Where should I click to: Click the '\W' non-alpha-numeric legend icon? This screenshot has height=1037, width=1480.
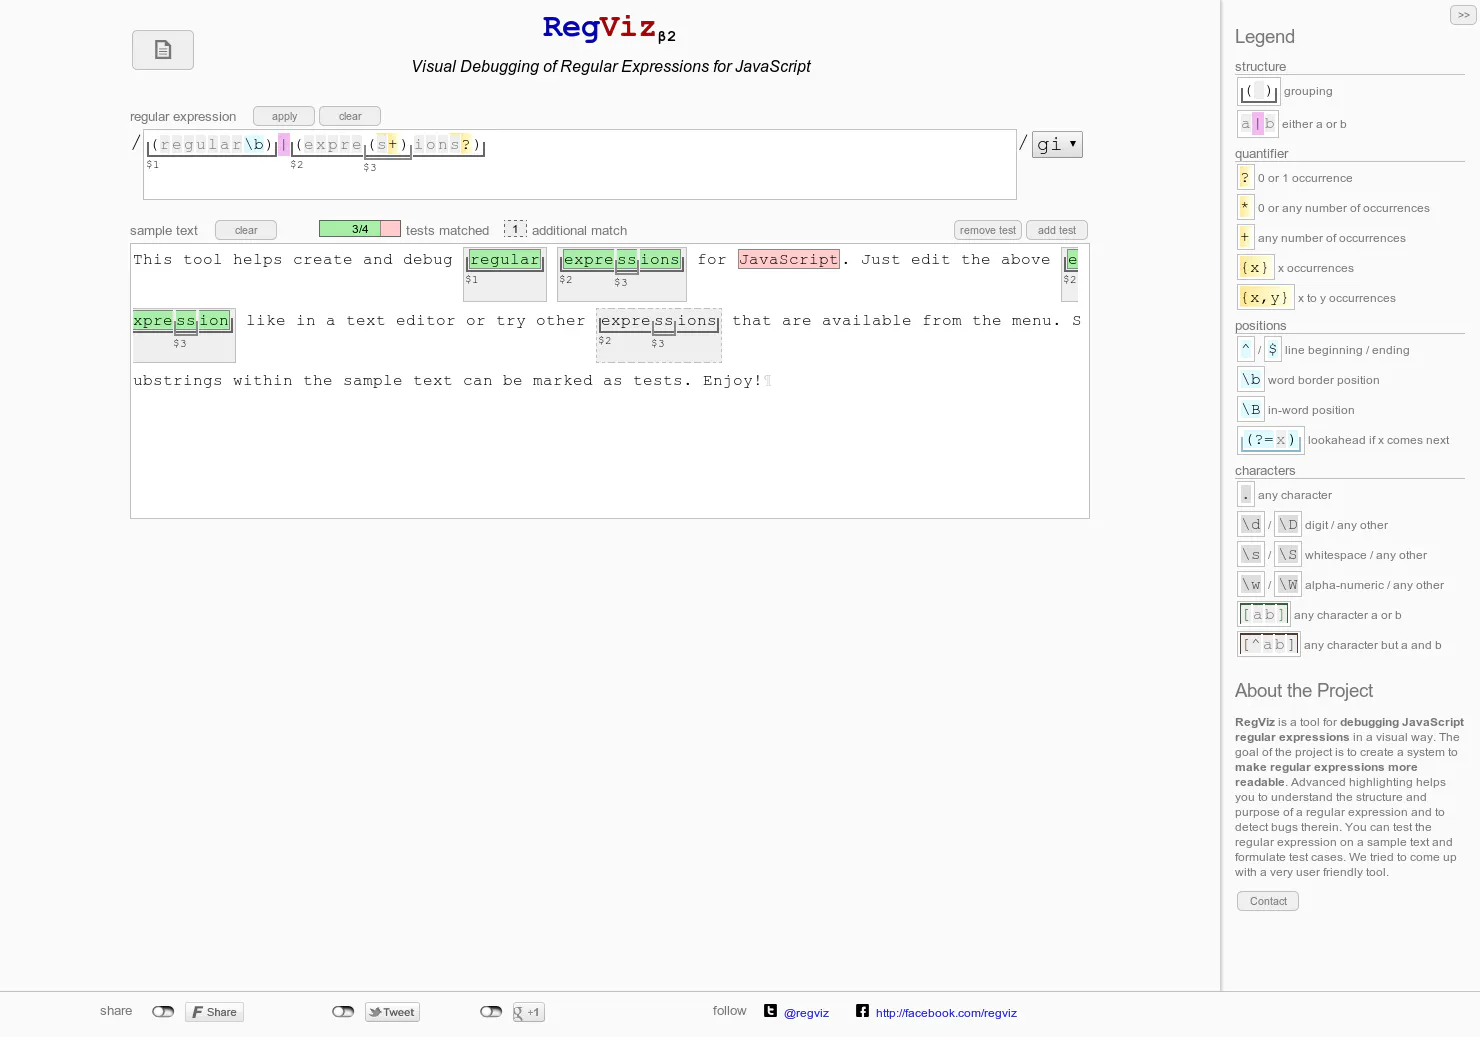pyautogui.click(x=1288, y=585)
